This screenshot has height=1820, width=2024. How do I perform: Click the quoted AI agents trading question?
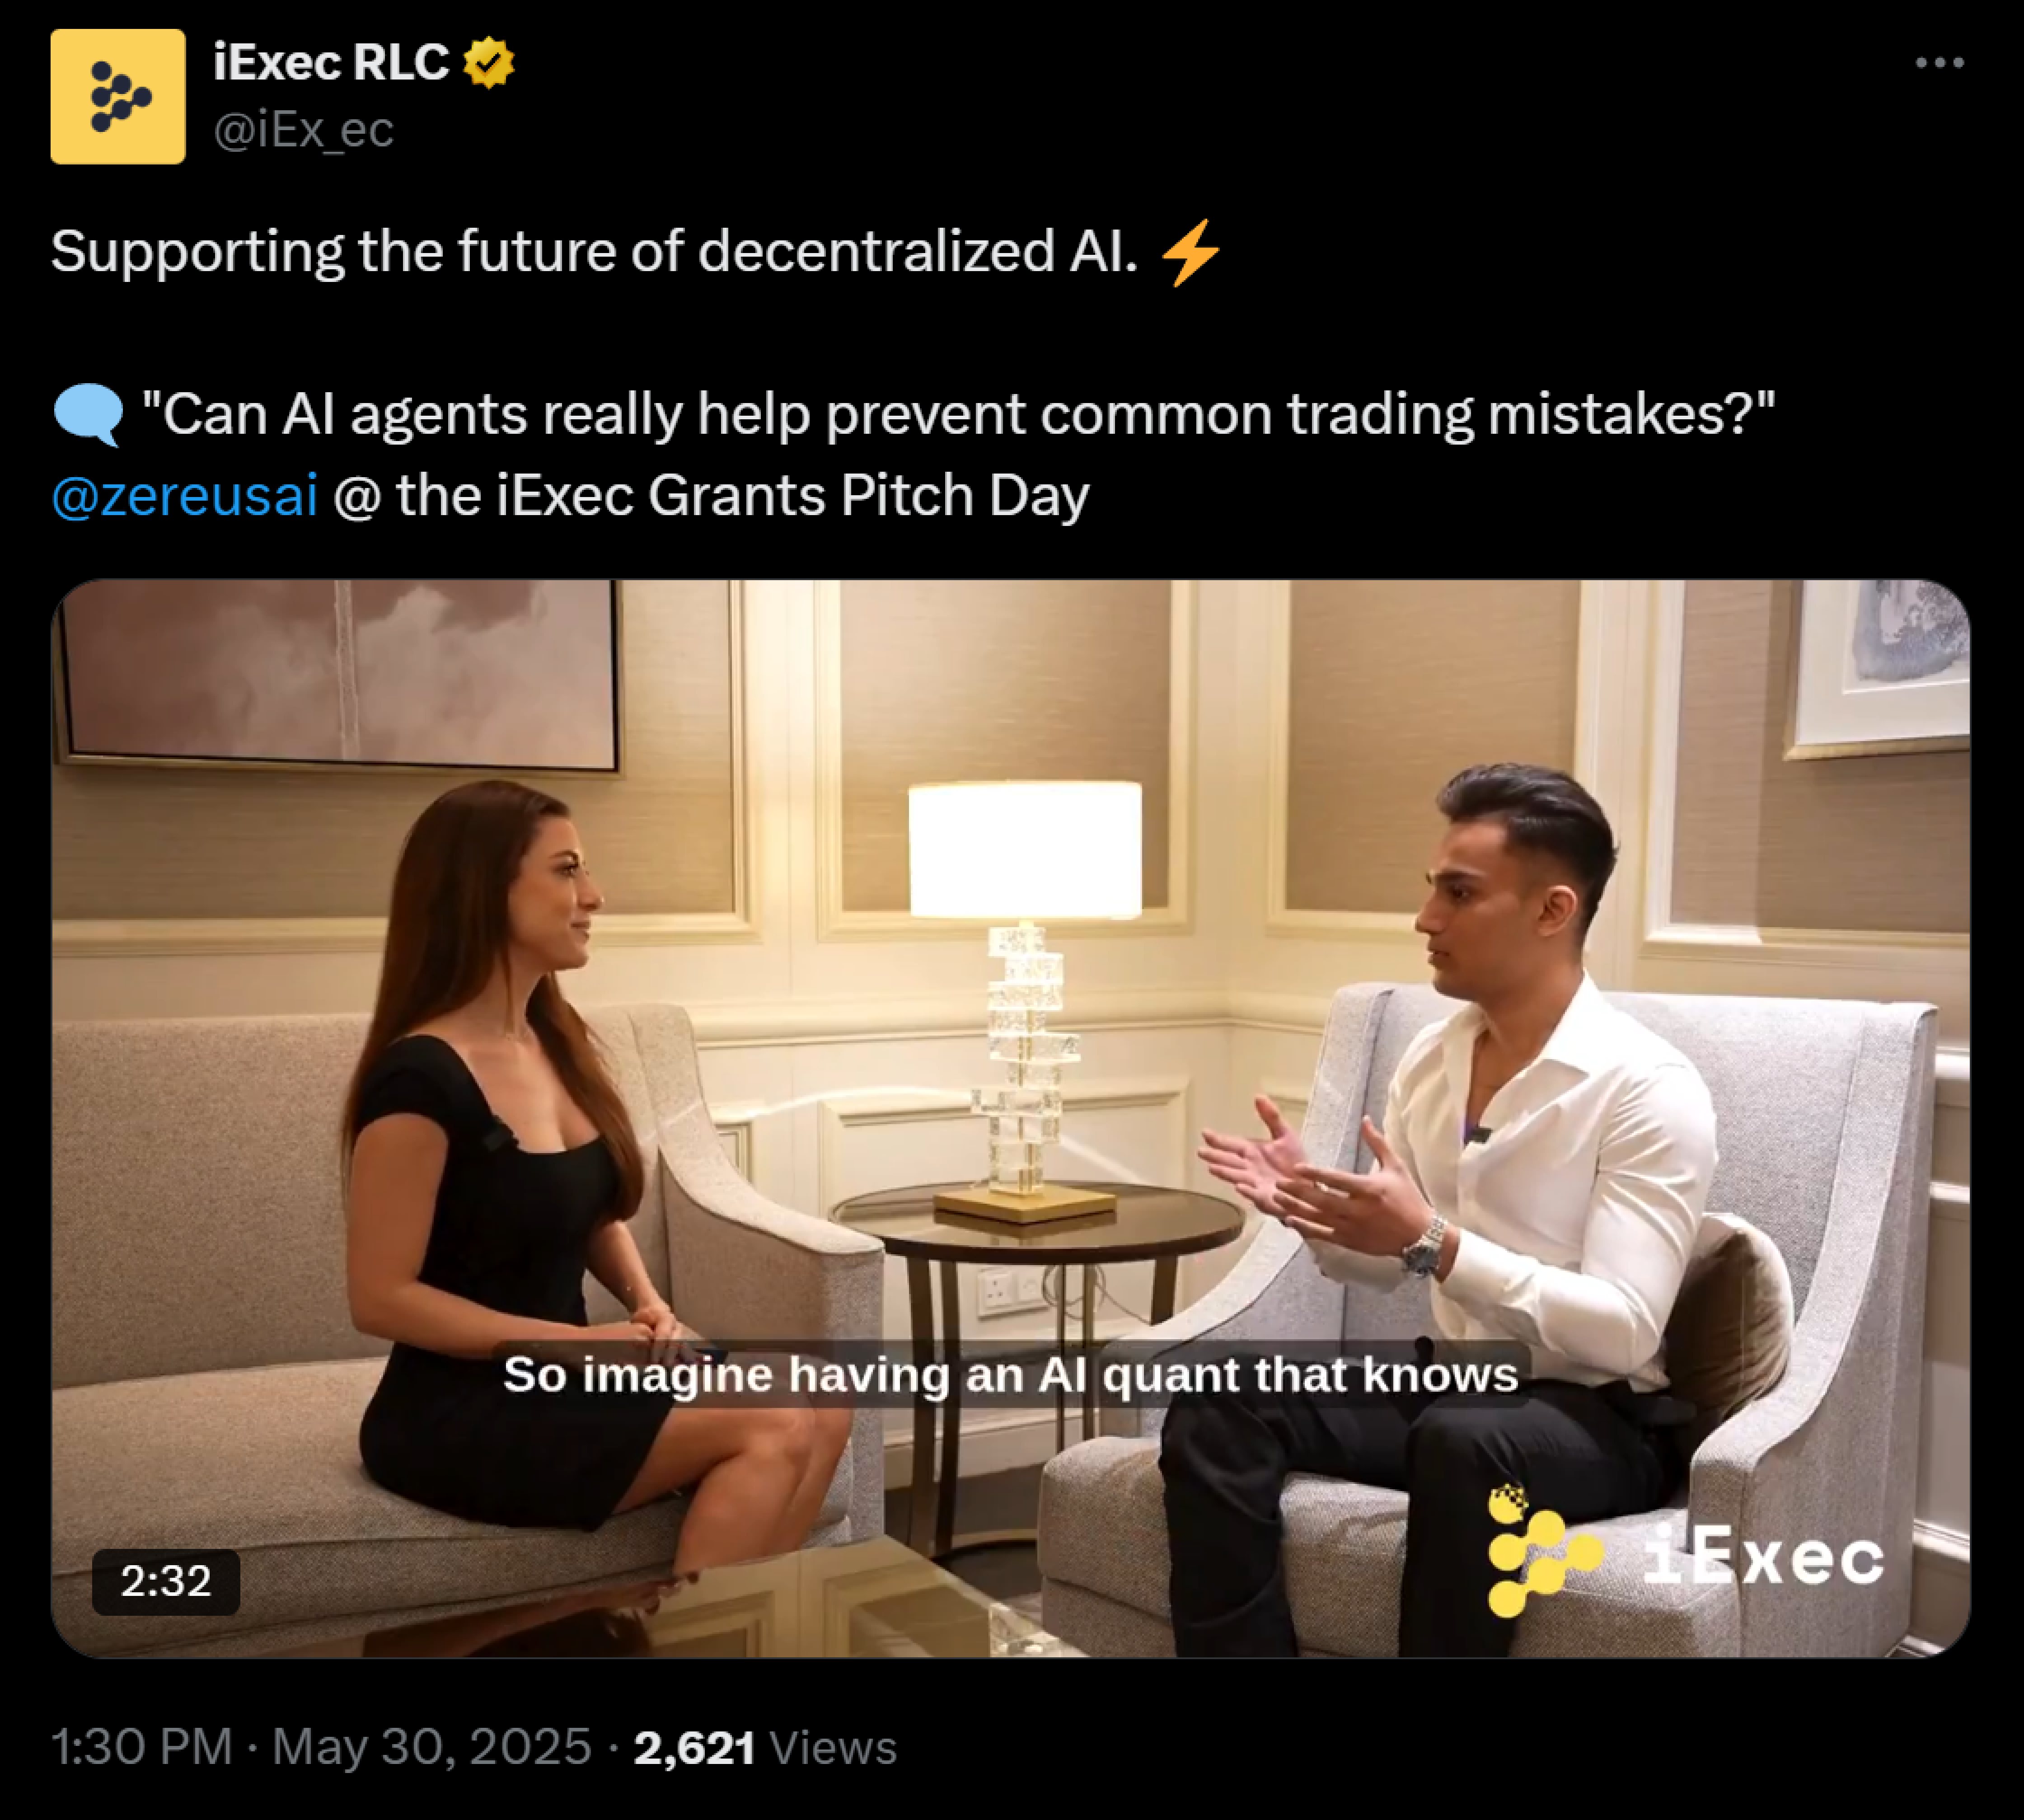pyautogui.click(x=958, y=414)
